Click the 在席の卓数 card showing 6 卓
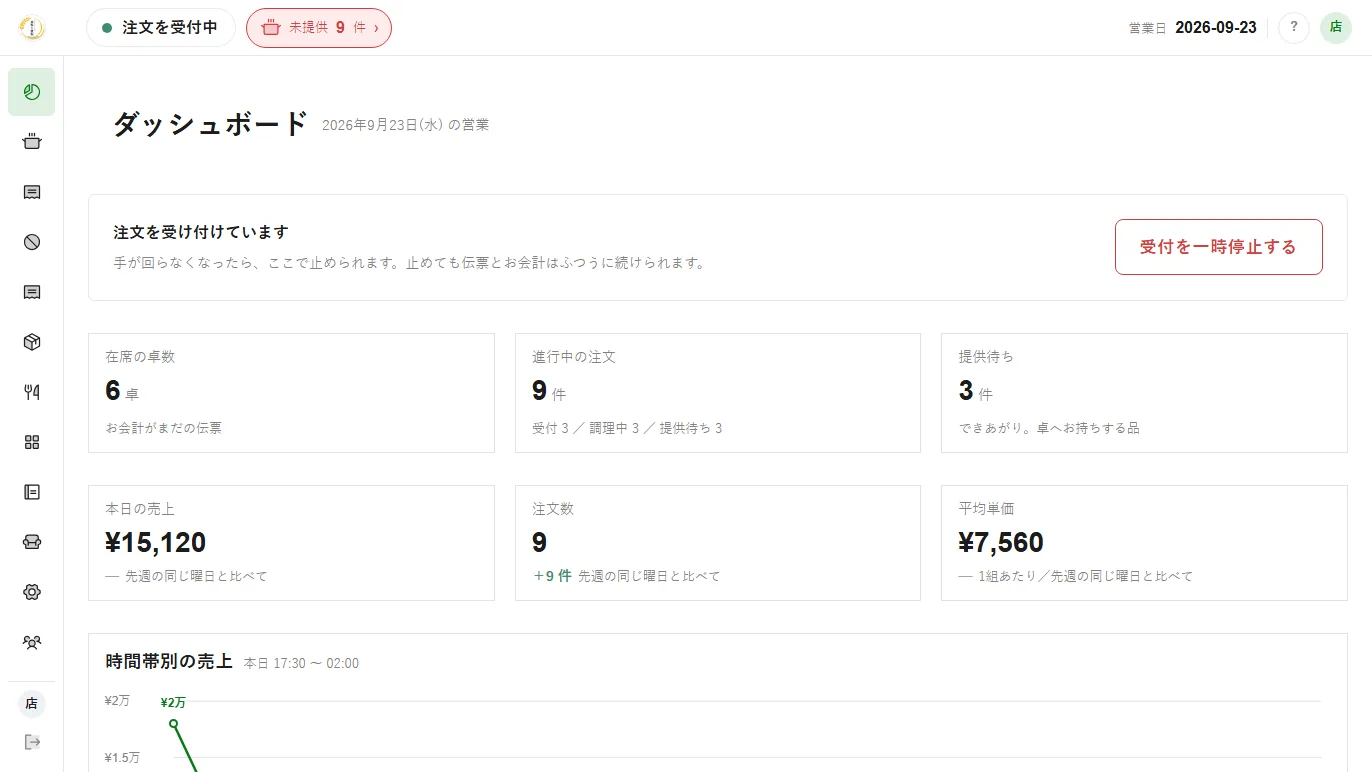This screenshot has height=772, width=1372. tap(291, 393)
